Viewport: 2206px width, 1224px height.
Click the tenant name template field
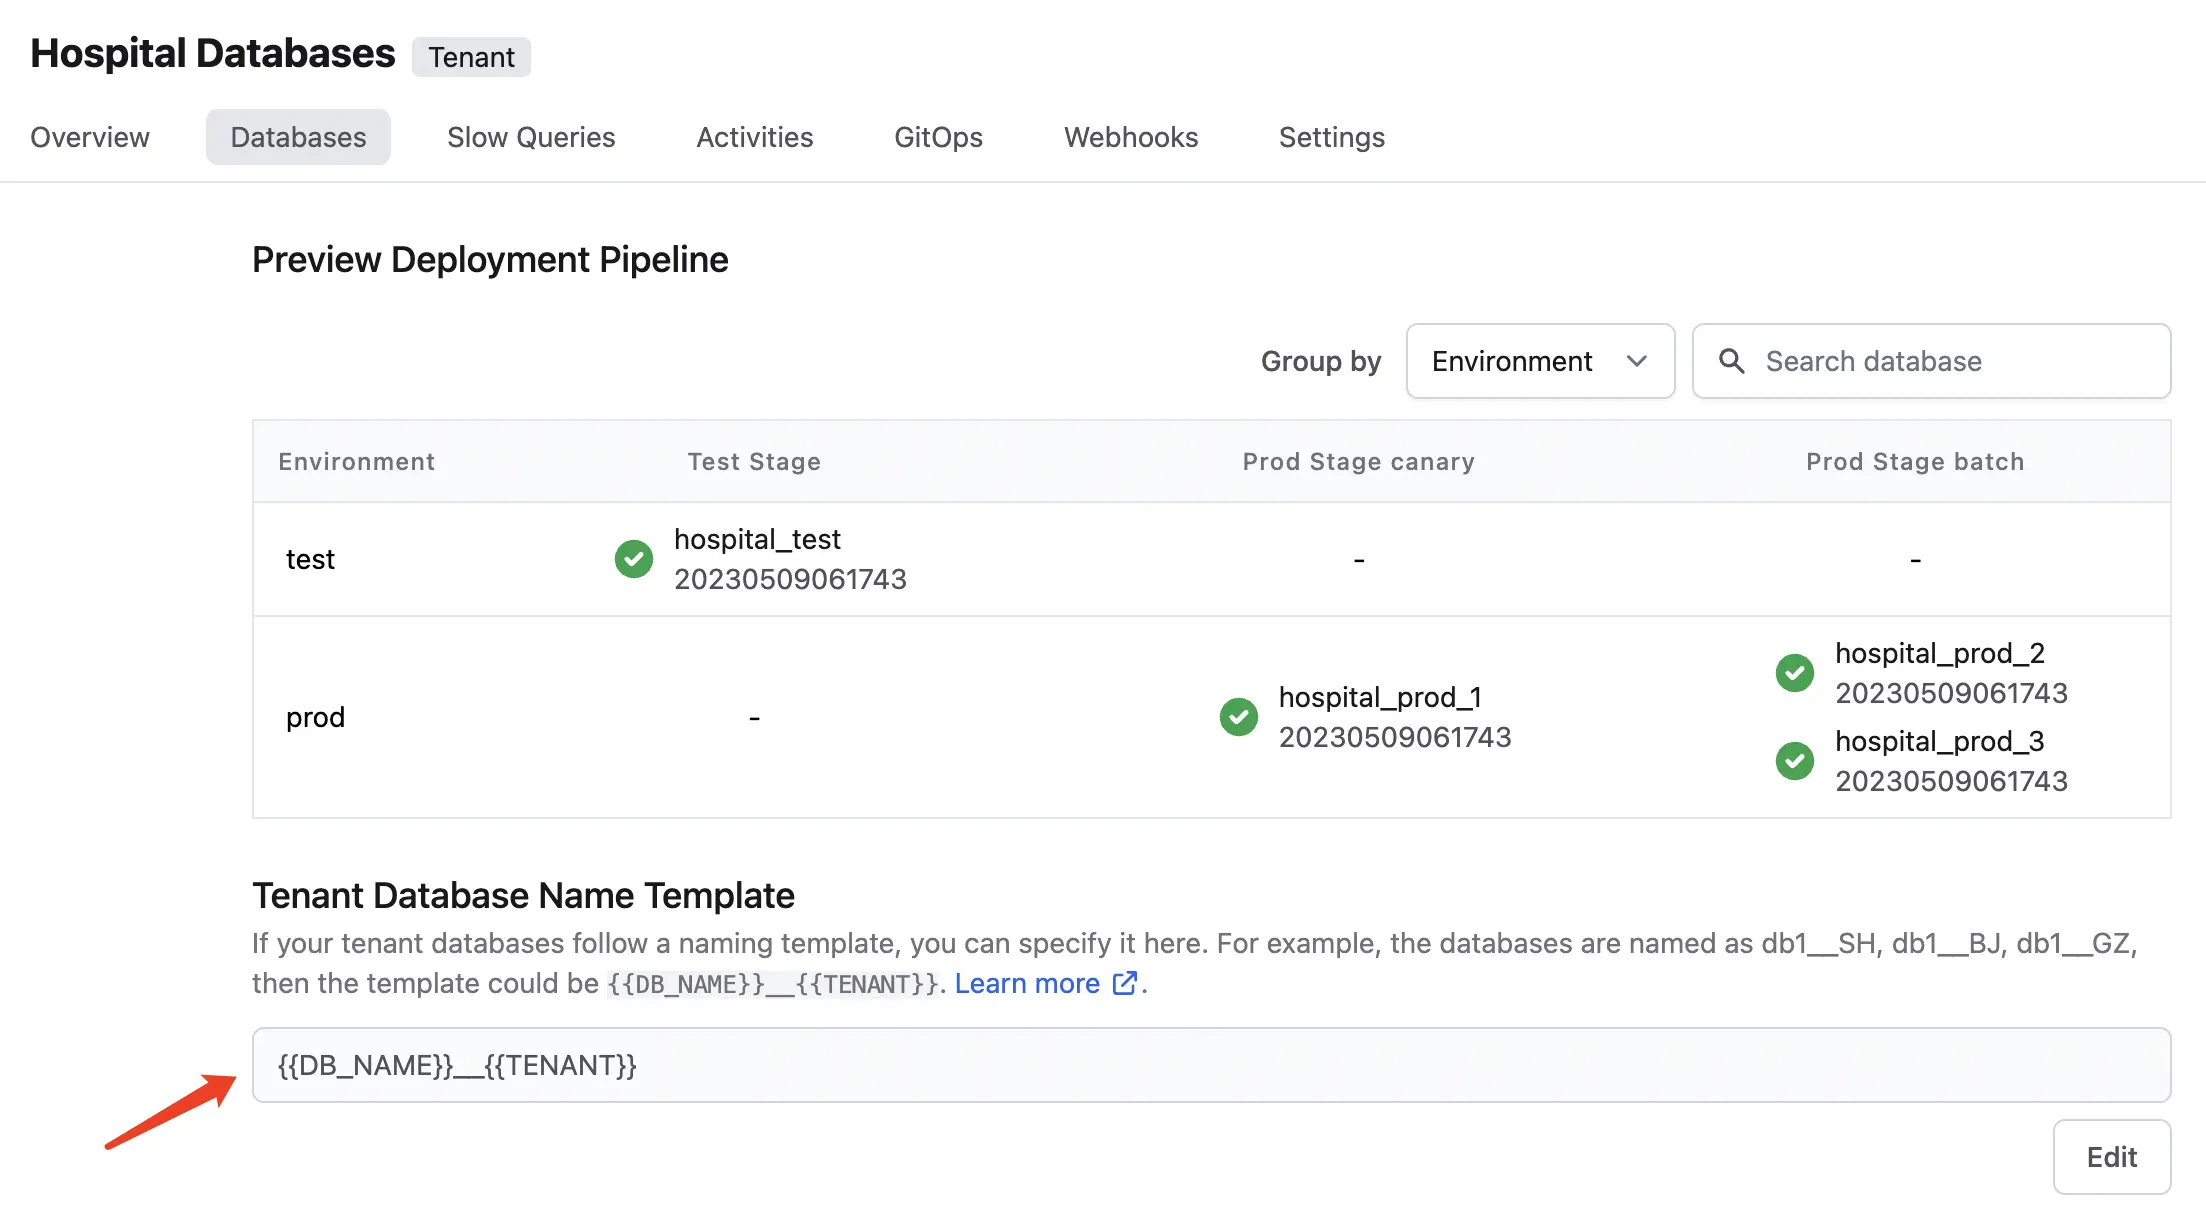pos(1211,1065)
